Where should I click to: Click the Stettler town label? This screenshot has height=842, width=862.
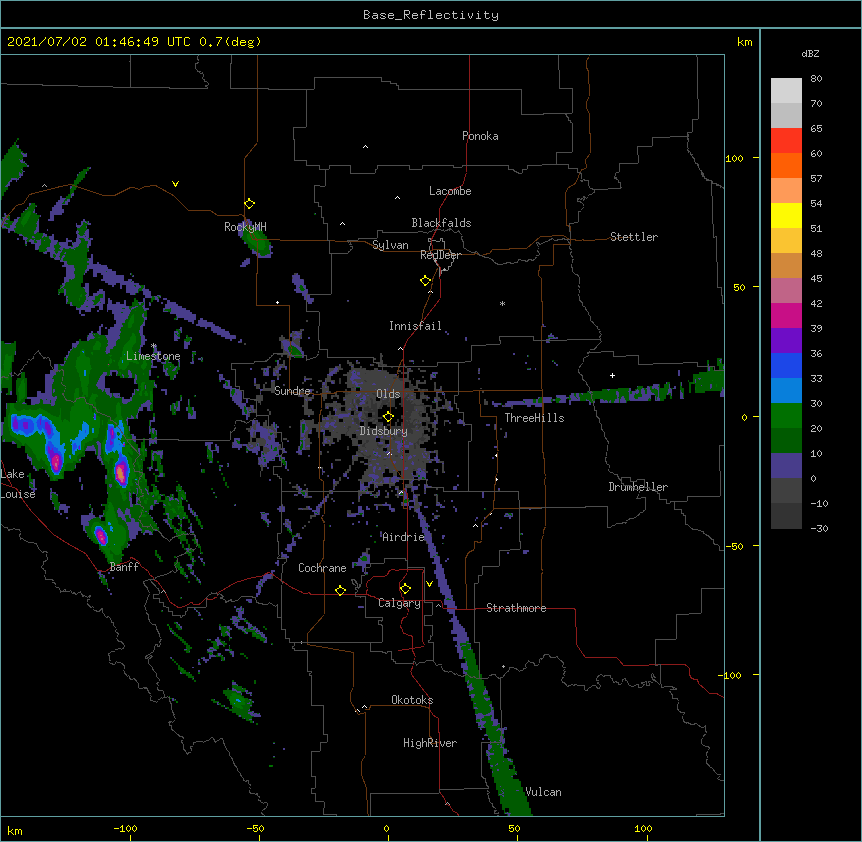[634, 237]
